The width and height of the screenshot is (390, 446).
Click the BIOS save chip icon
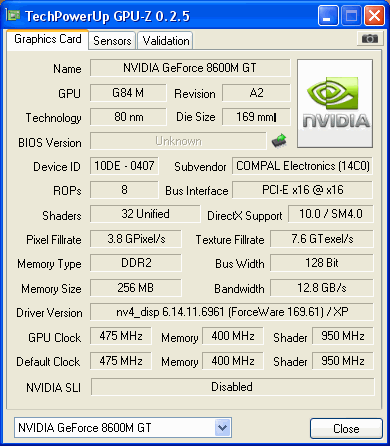(279, 141)
